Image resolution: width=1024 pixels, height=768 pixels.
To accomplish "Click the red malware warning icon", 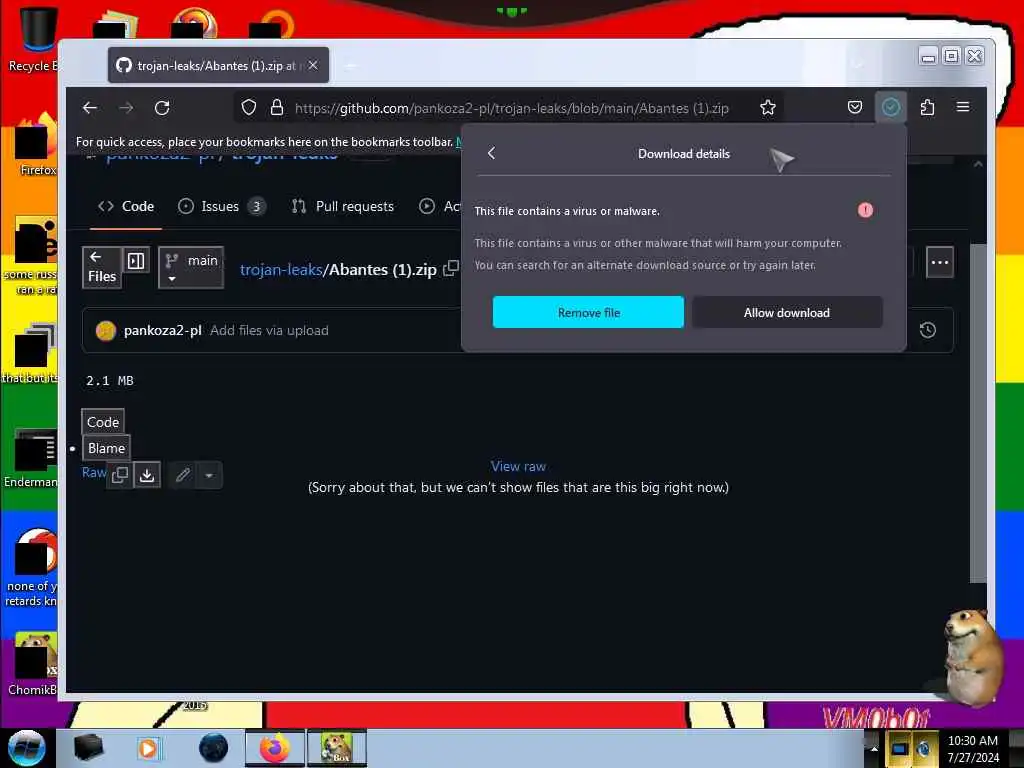I will coord(865,210).
